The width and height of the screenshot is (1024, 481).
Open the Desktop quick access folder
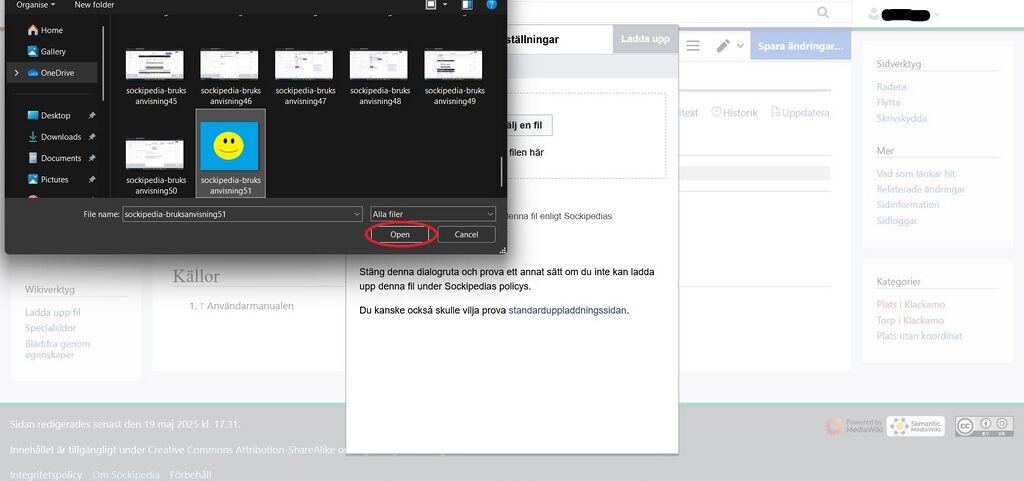point(55,116)
